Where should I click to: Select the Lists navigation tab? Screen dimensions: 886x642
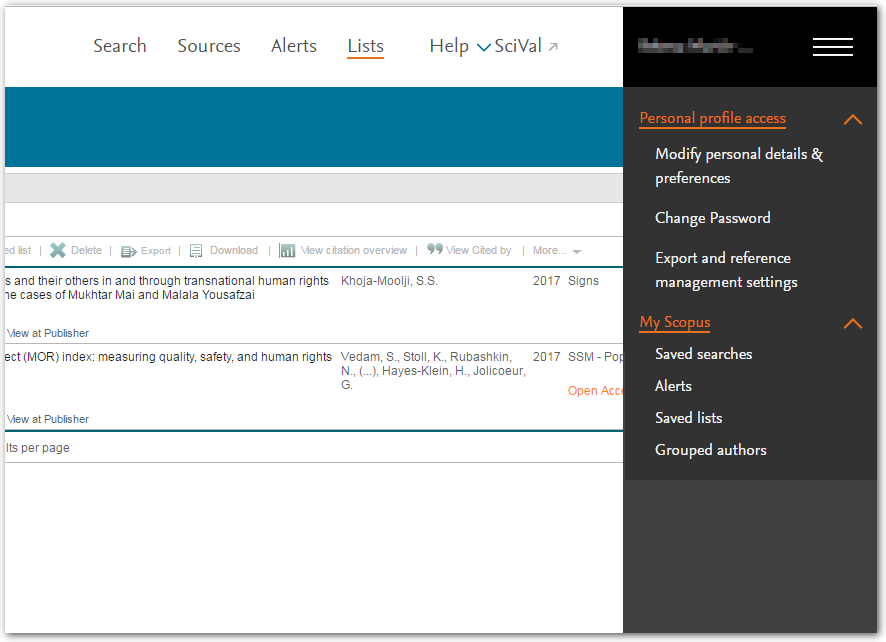coord(366,46)
